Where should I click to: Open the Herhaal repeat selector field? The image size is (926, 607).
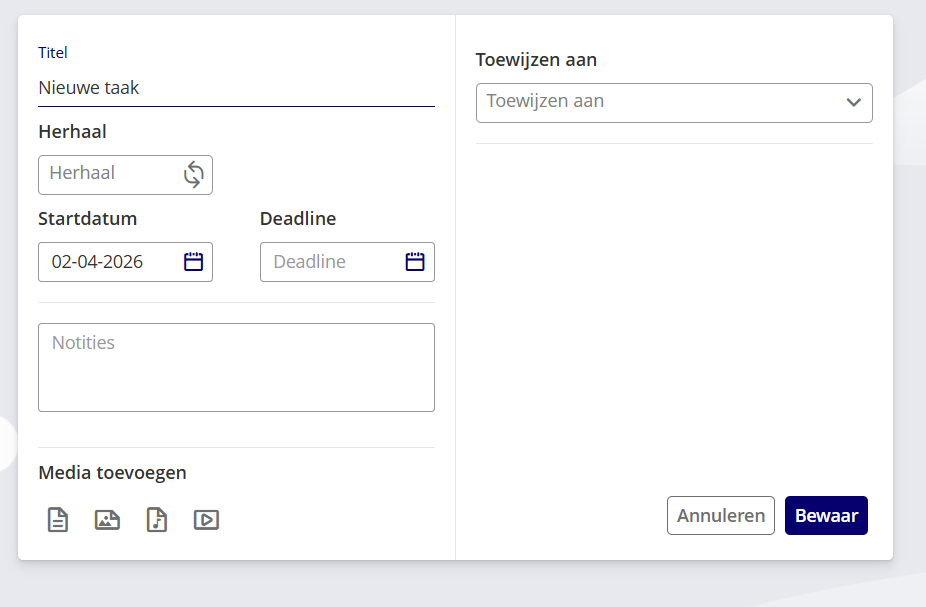[125, 175]
